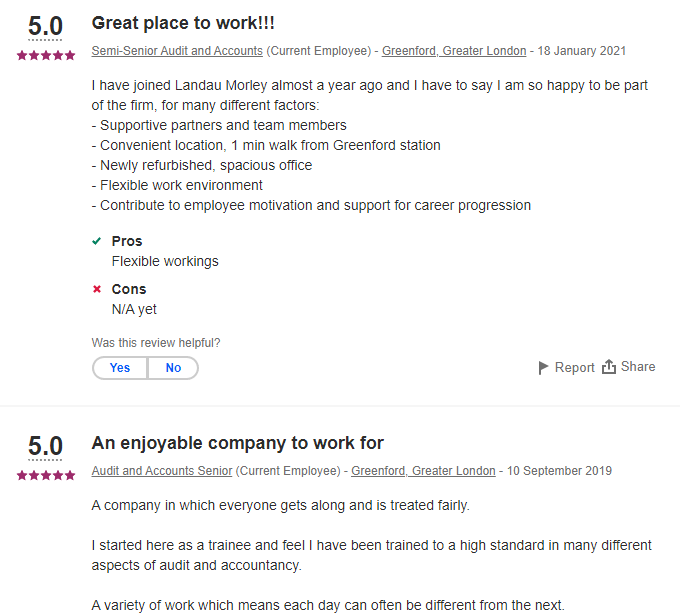The width and height of the screenshot is (687, 616).
Task: Click the star rating under second 5.0
Action: pos(46,476)
